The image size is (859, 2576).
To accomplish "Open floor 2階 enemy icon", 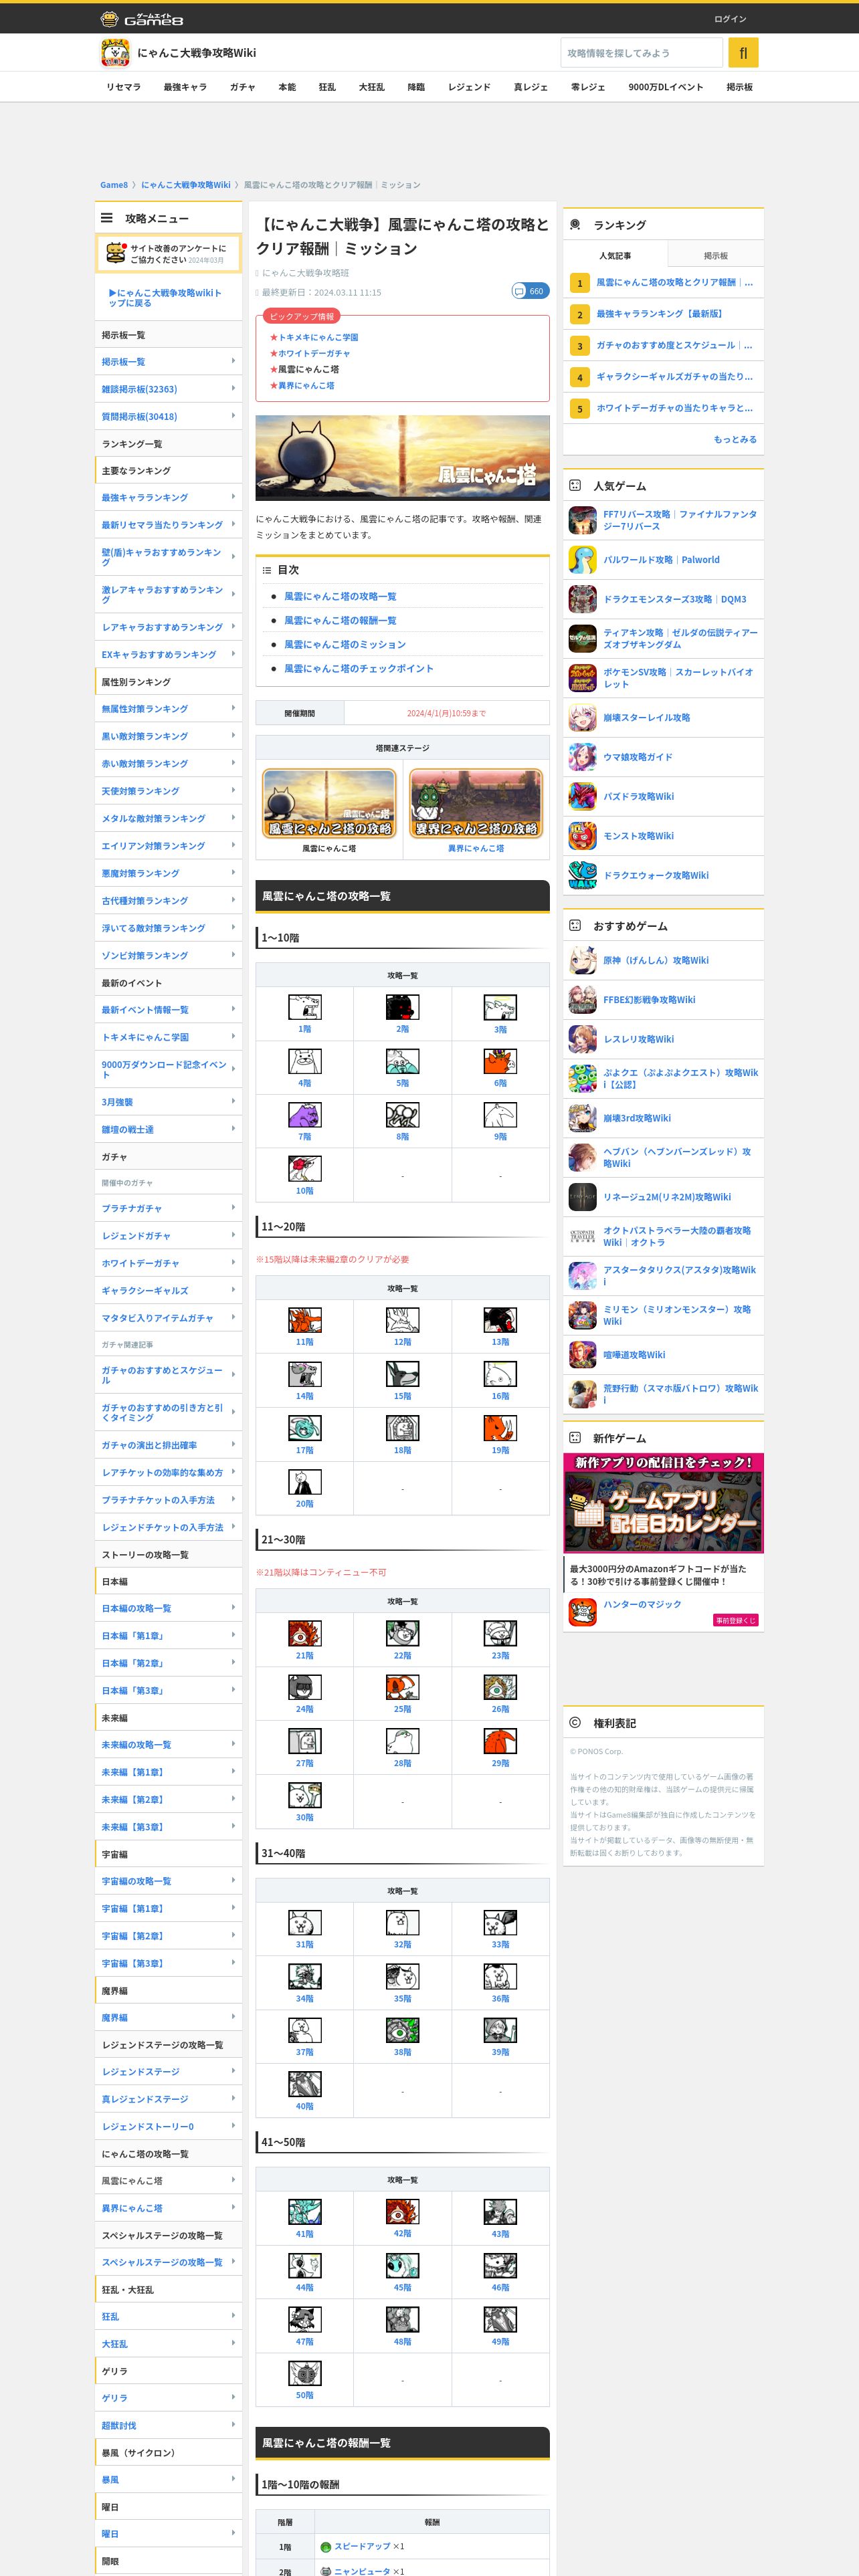I will (x=402, y=1007).
